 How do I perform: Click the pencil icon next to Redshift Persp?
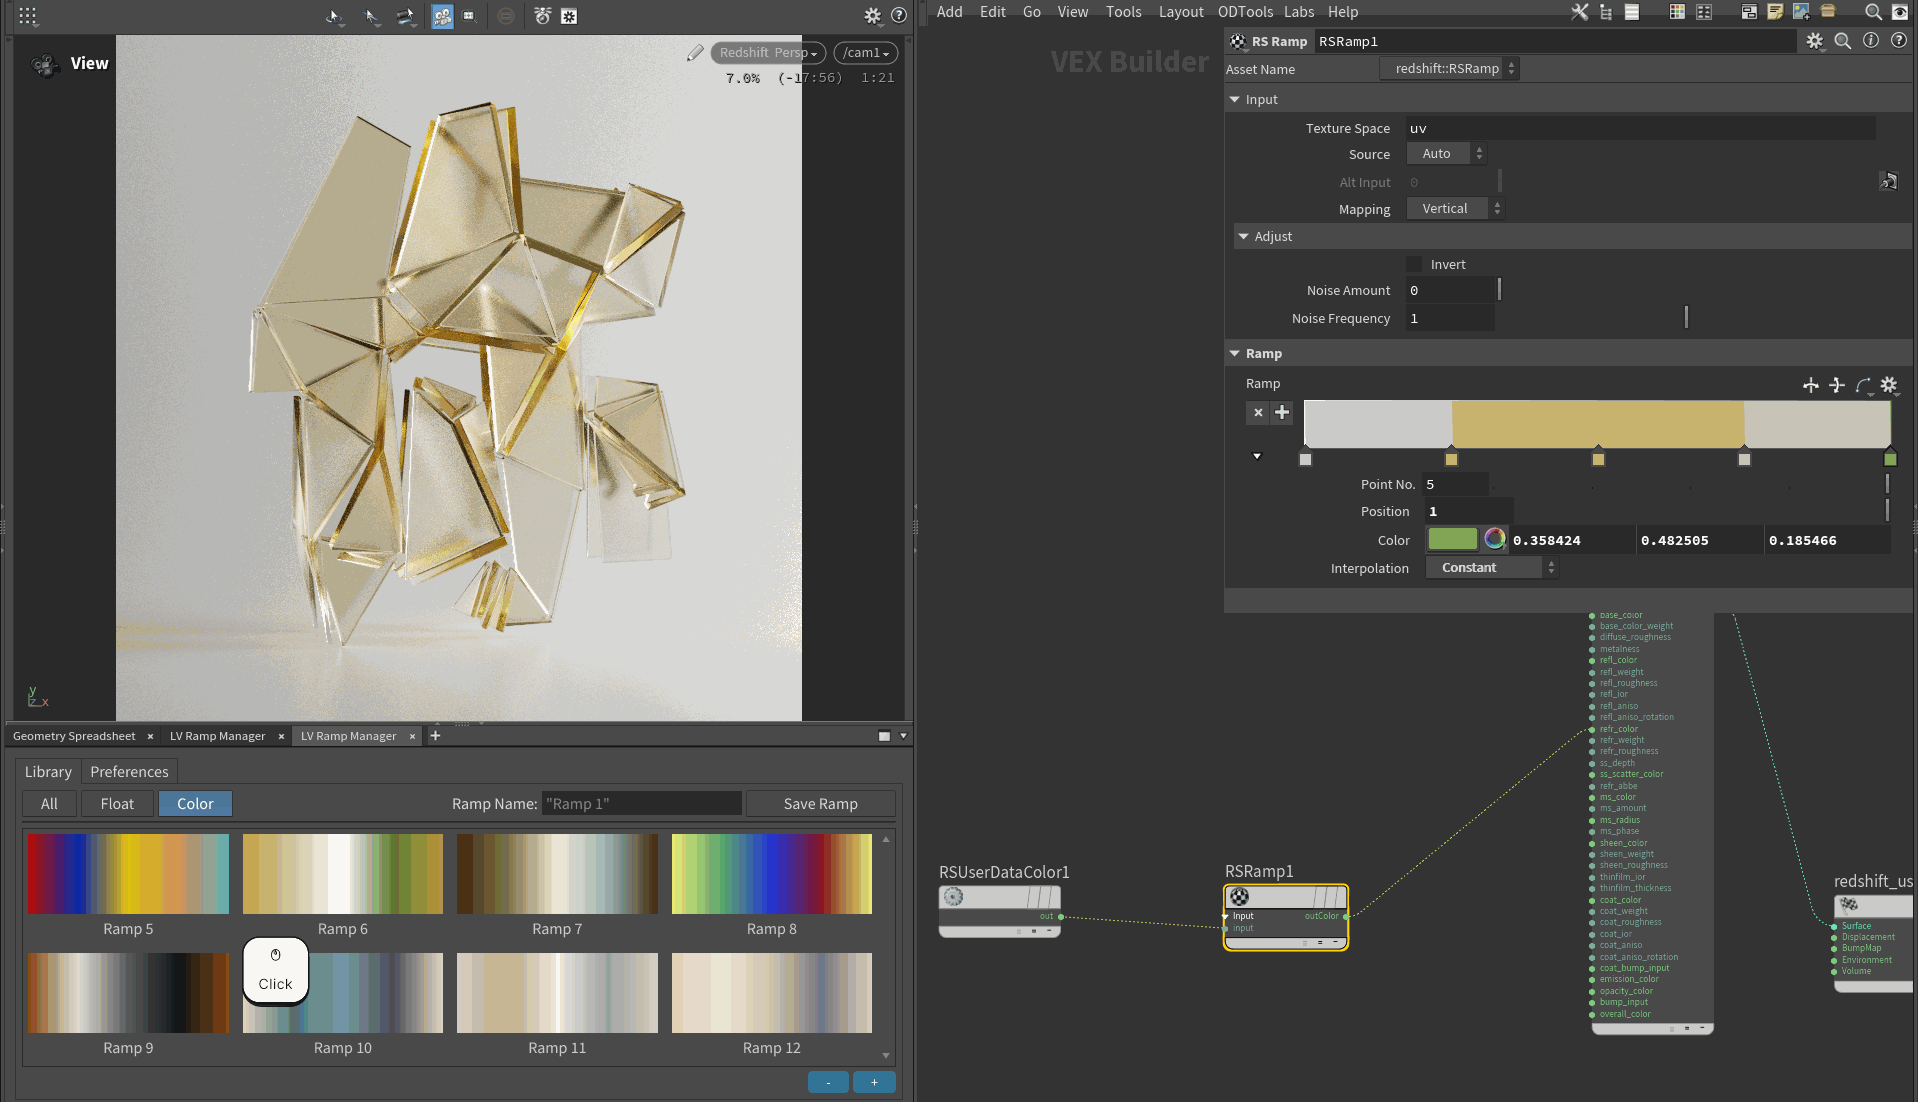(695, 53)
